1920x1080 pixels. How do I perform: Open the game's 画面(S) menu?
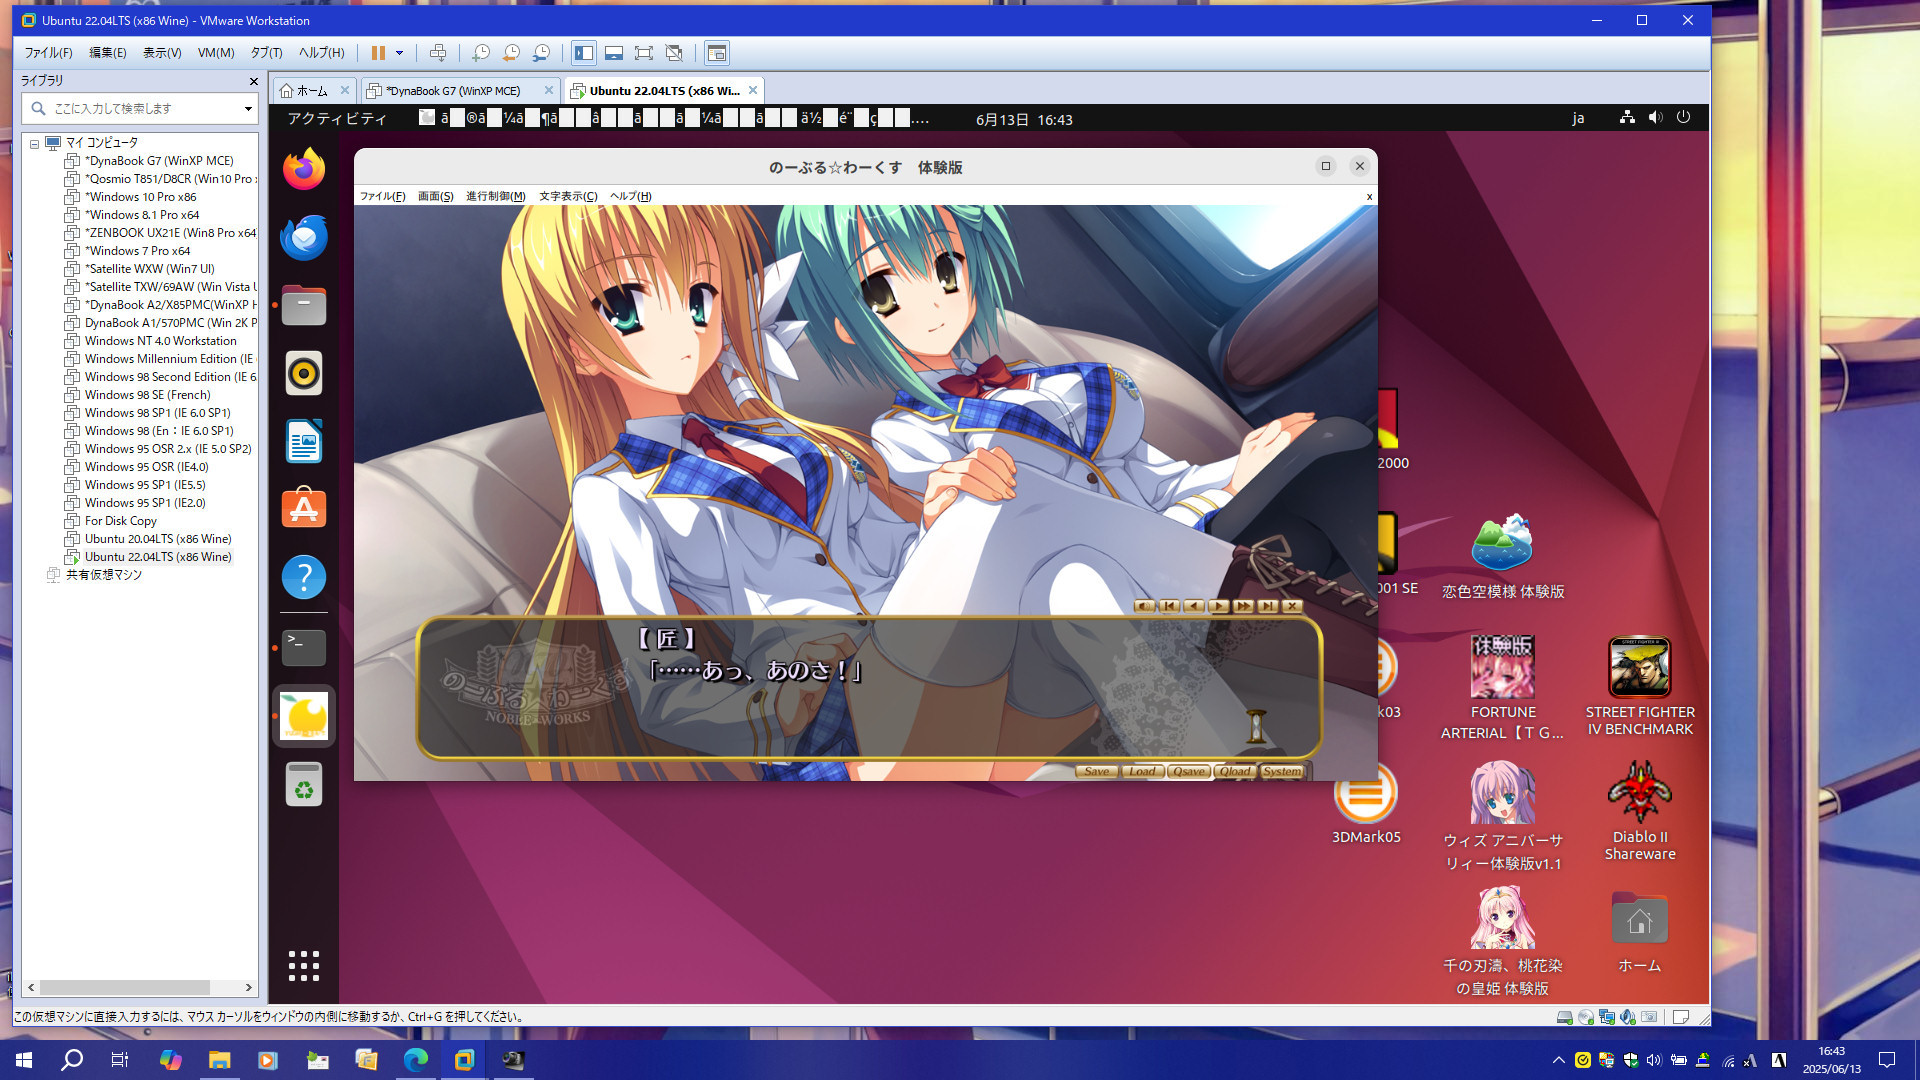(435, 196)
